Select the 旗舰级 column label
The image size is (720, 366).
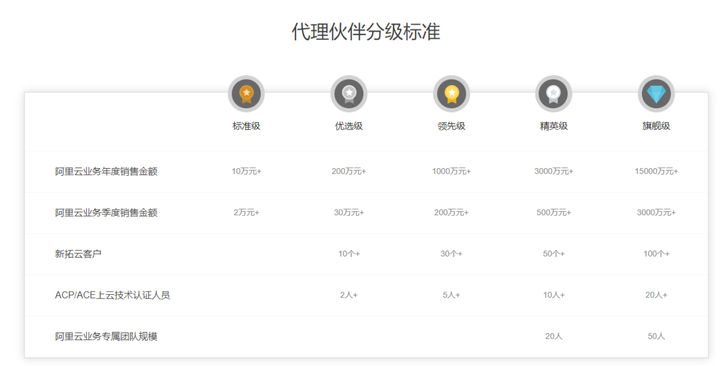(x=656, y=126)
